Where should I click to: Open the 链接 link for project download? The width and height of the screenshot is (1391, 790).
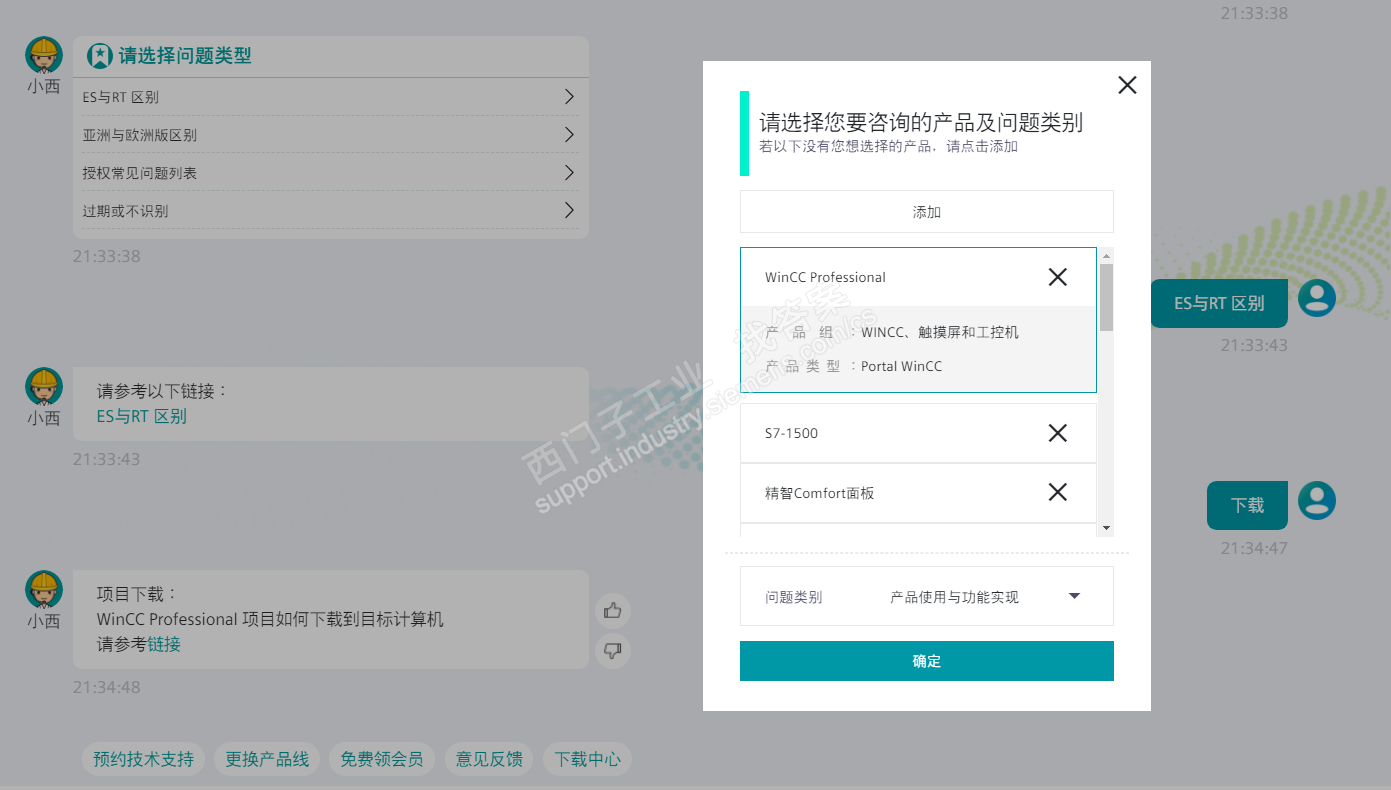164,645
